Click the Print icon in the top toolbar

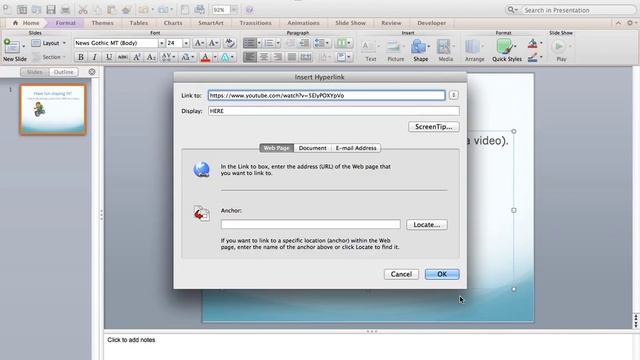[65, 10]
